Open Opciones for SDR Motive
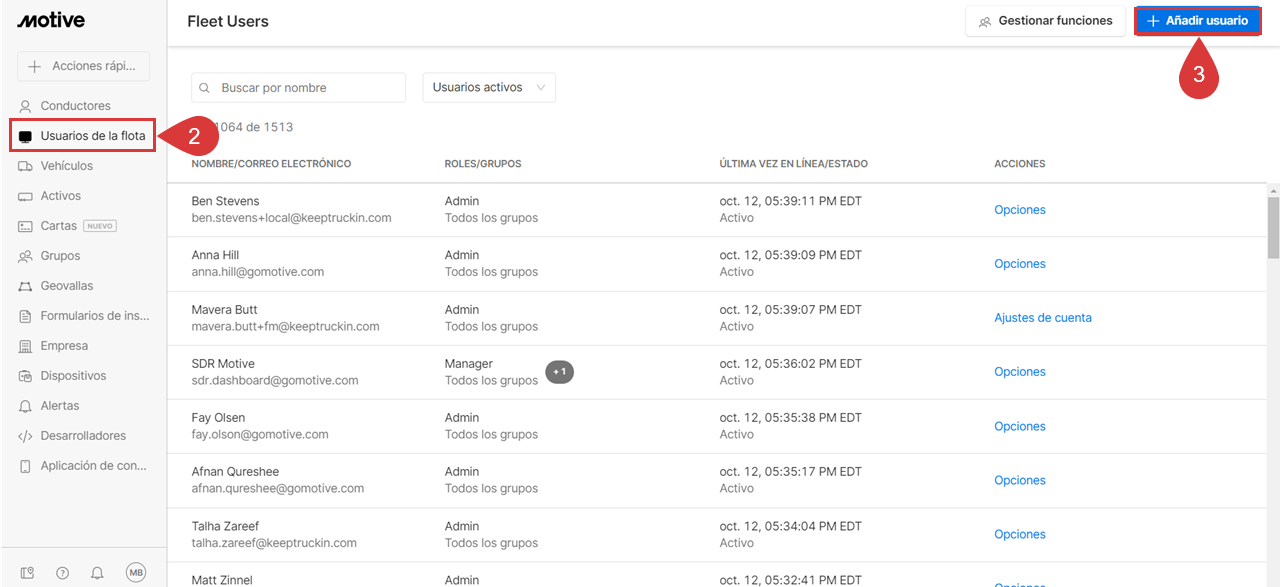 coord(1020,372)
